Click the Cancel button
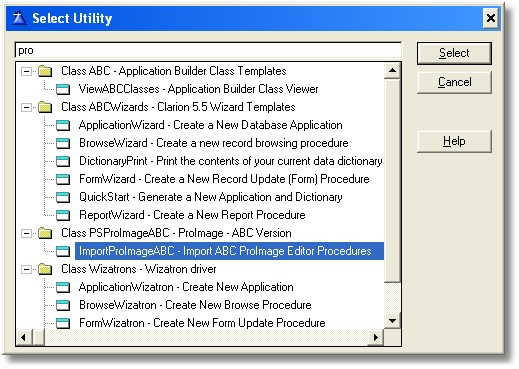The width and height of the screenshot is (519, 369). [454, 82]
